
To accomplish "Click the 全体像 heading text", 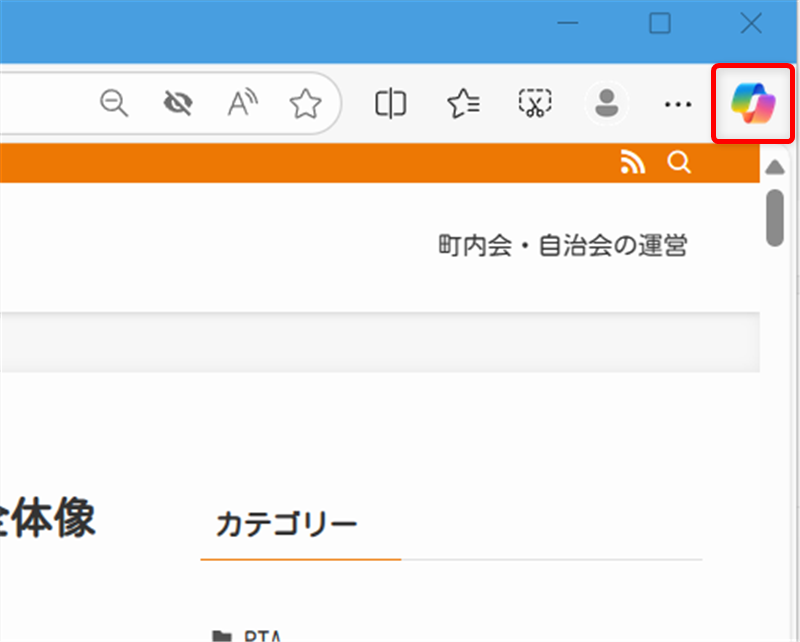I will [x=48, y=519].
